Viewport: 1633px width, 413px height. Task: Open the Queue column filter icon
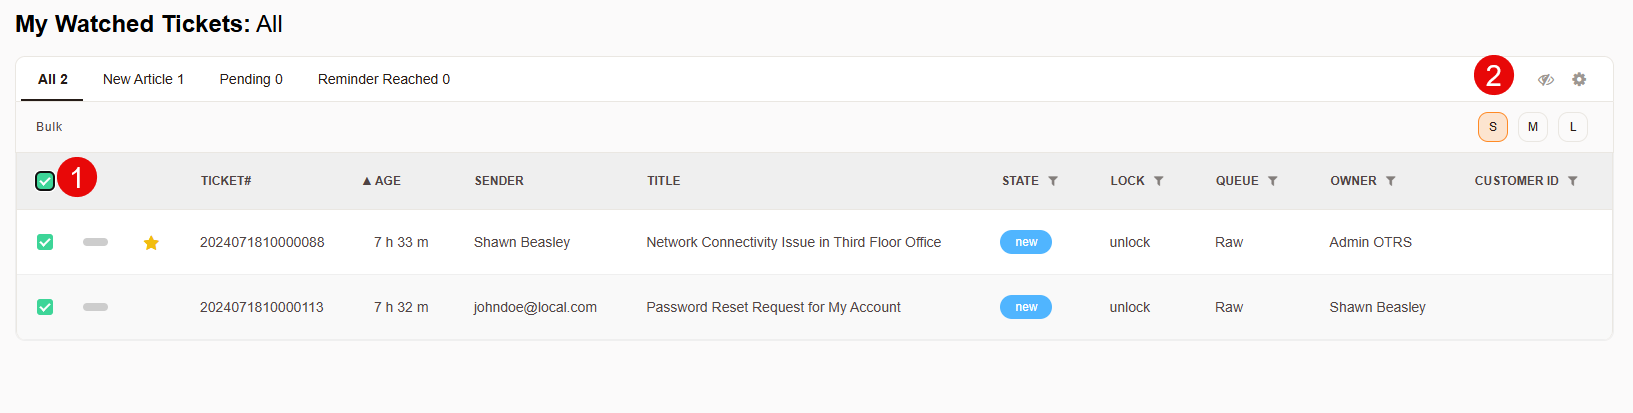(1273, 181)
